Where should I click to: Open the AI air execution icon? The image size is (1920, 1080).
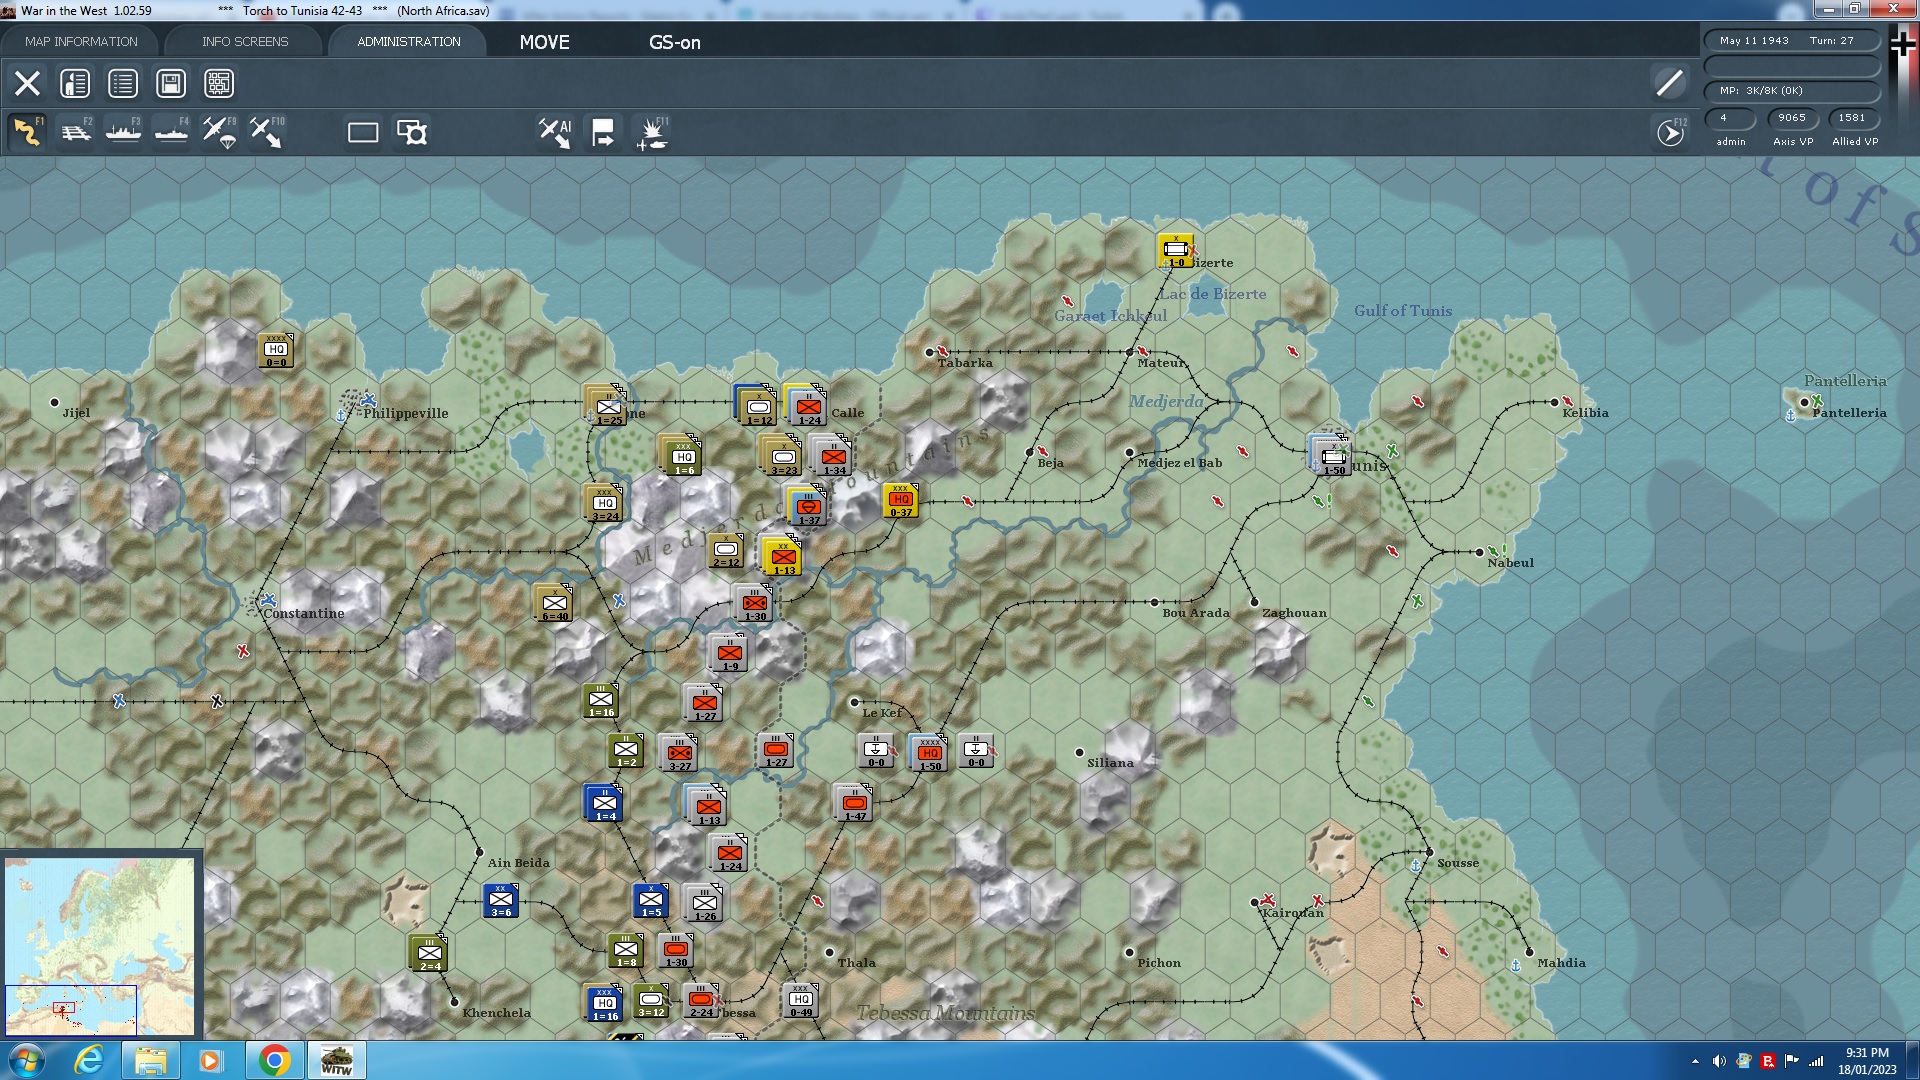click(555, 132)
